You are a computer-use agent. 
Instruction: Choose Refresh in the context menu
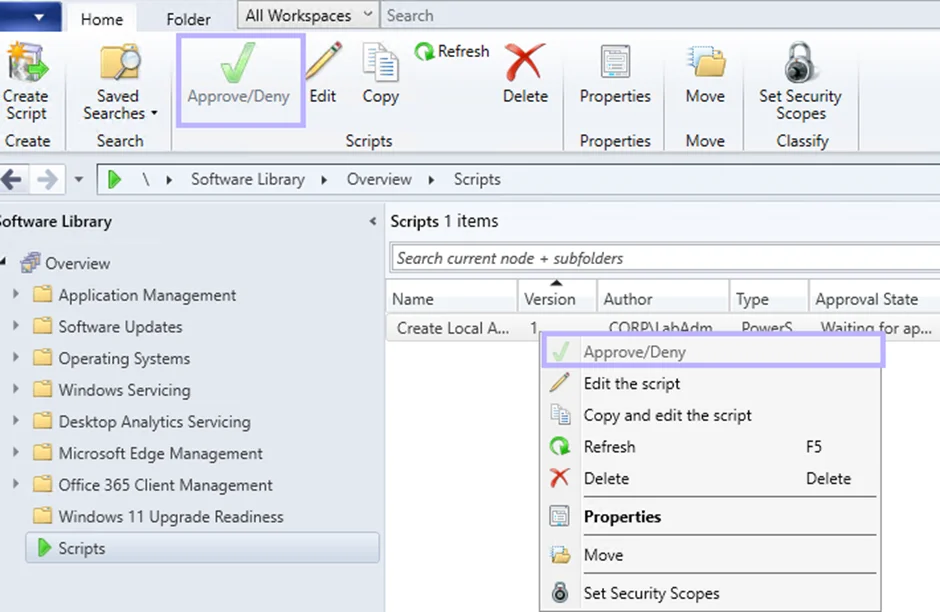[711, 447]
